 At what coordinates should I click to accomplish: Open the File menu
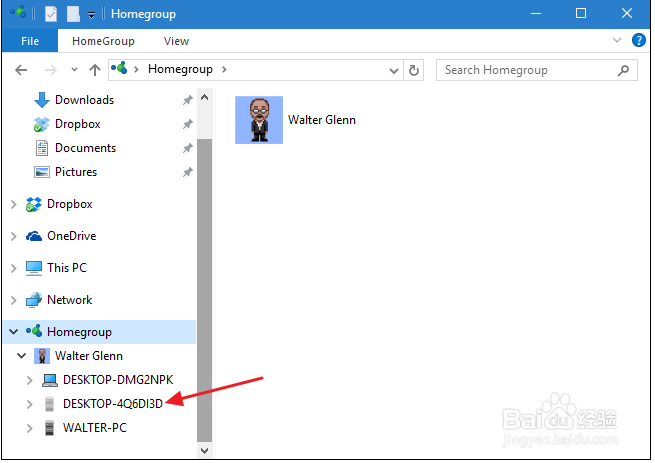point(30,41)
